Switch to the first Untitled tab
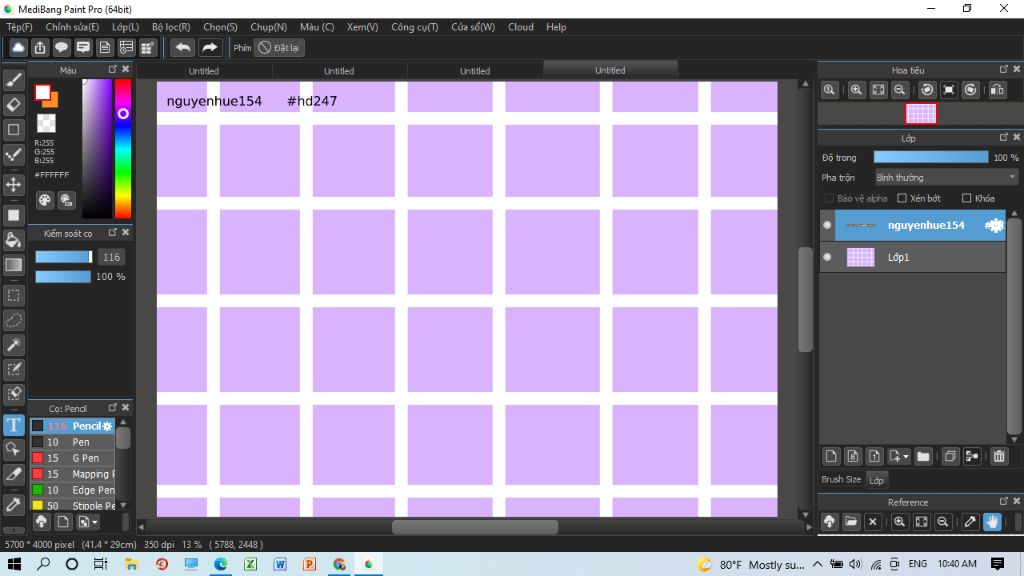Viewport: 1024px width, 576px height. (x=204, y=71)
